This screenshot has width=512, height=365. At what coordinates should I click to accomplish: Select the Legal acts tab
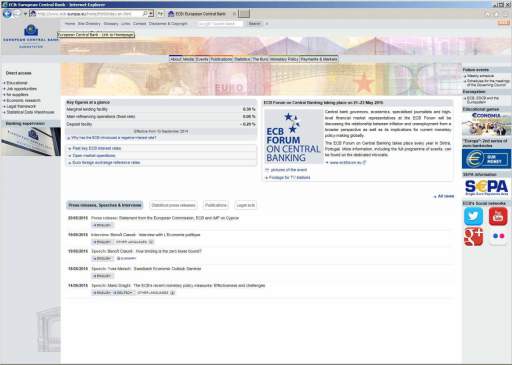tap(246, 205)
